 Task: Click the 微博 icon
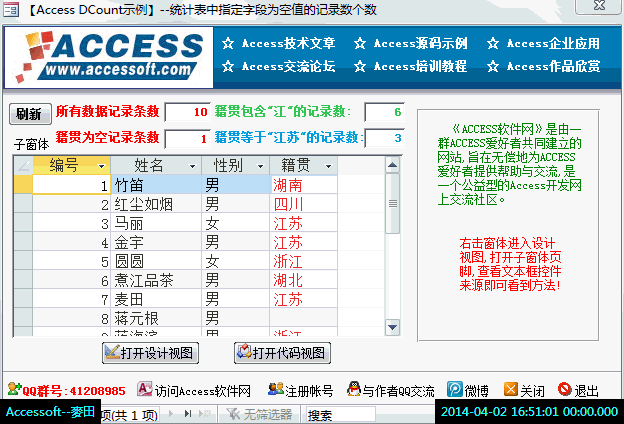(454, 389)
